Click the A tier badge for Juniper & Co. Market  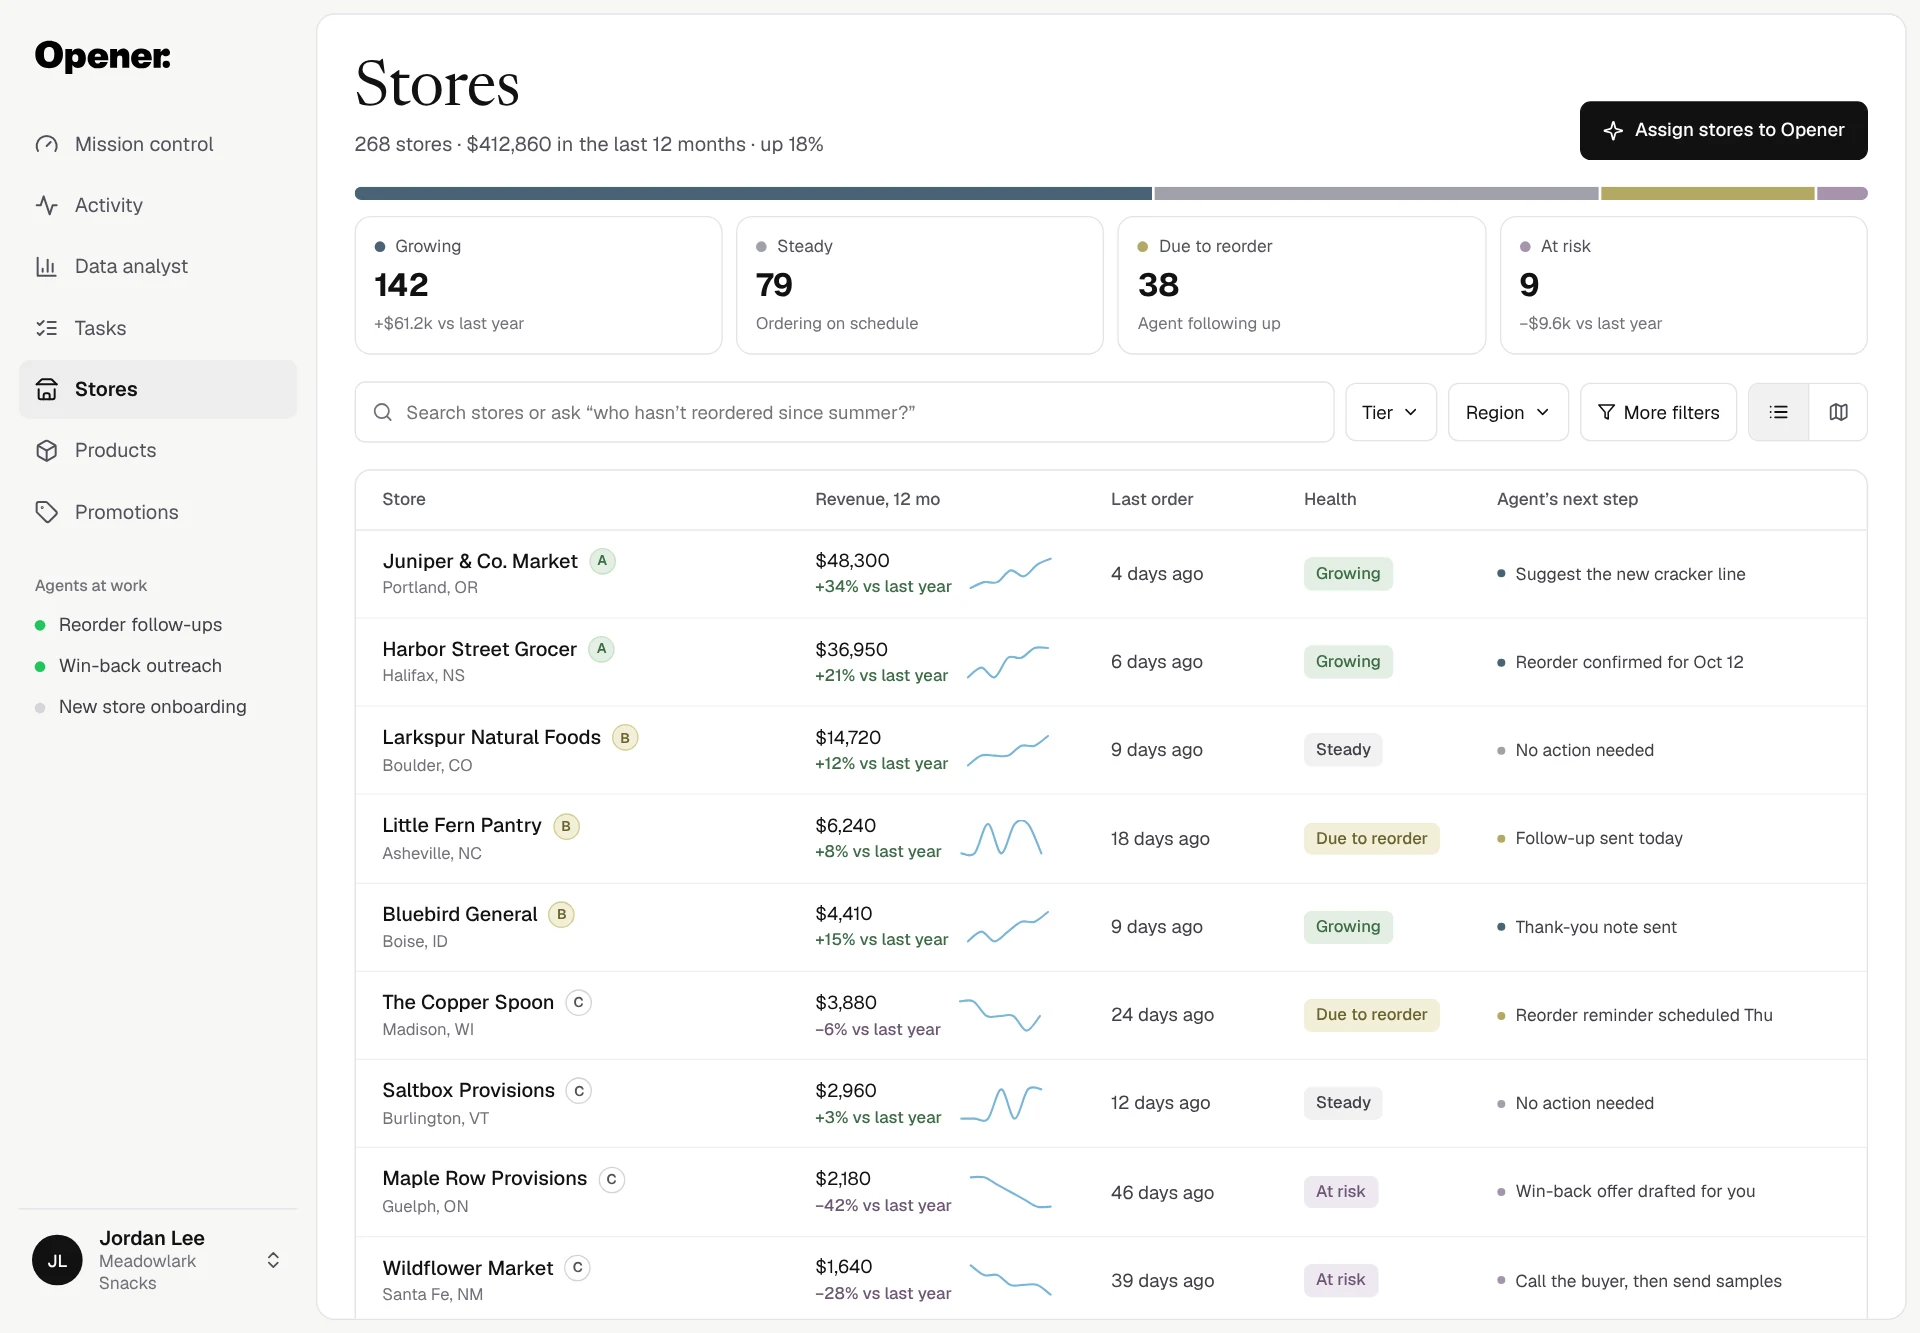(x=602, y=561)
